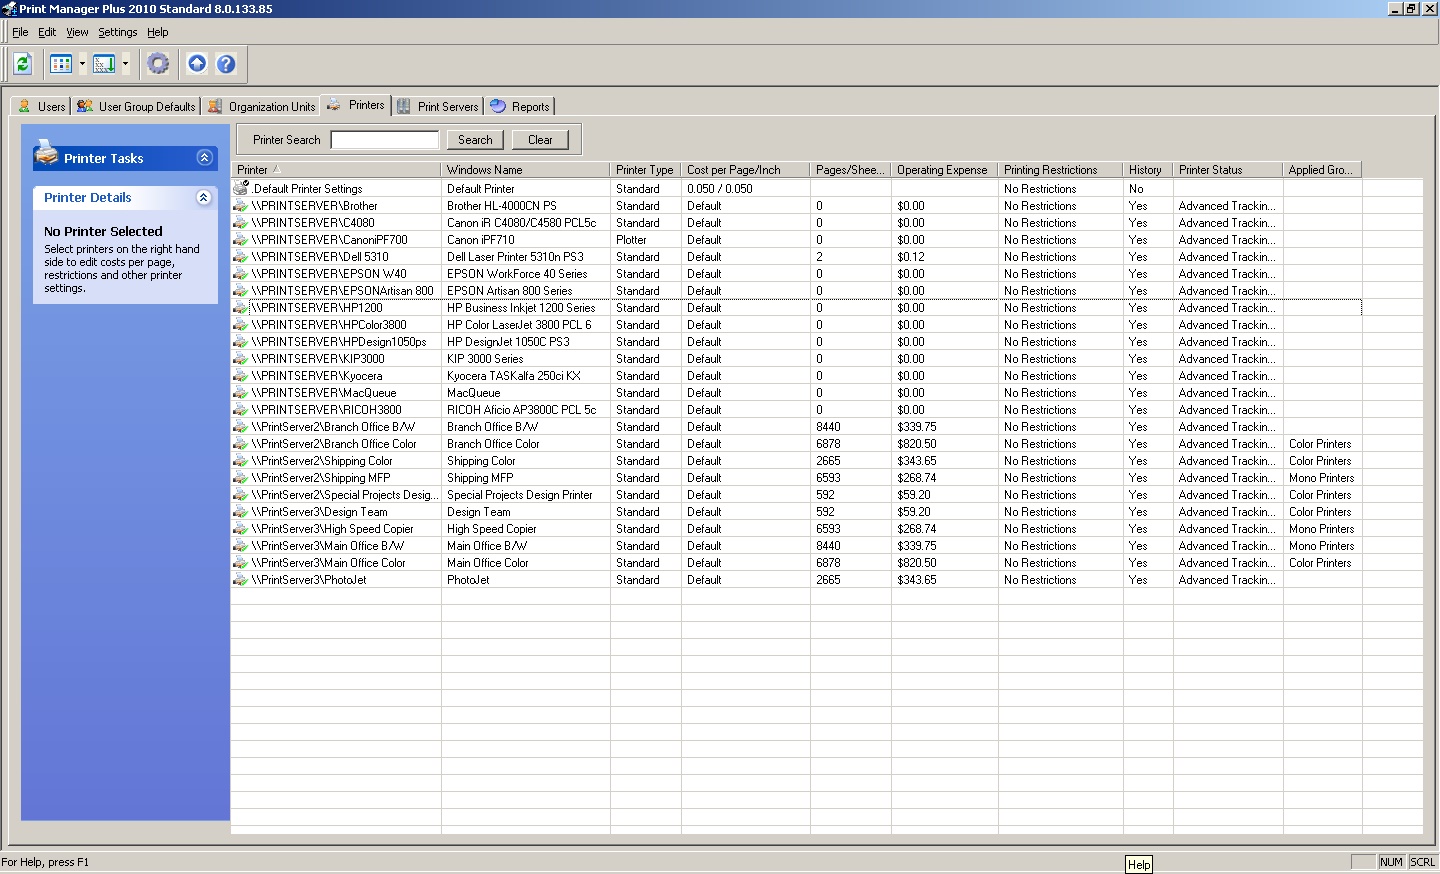This screenshot has width=1440, height=874.
Task: Click the sort list toolbar icon
Action: (104, 64)
